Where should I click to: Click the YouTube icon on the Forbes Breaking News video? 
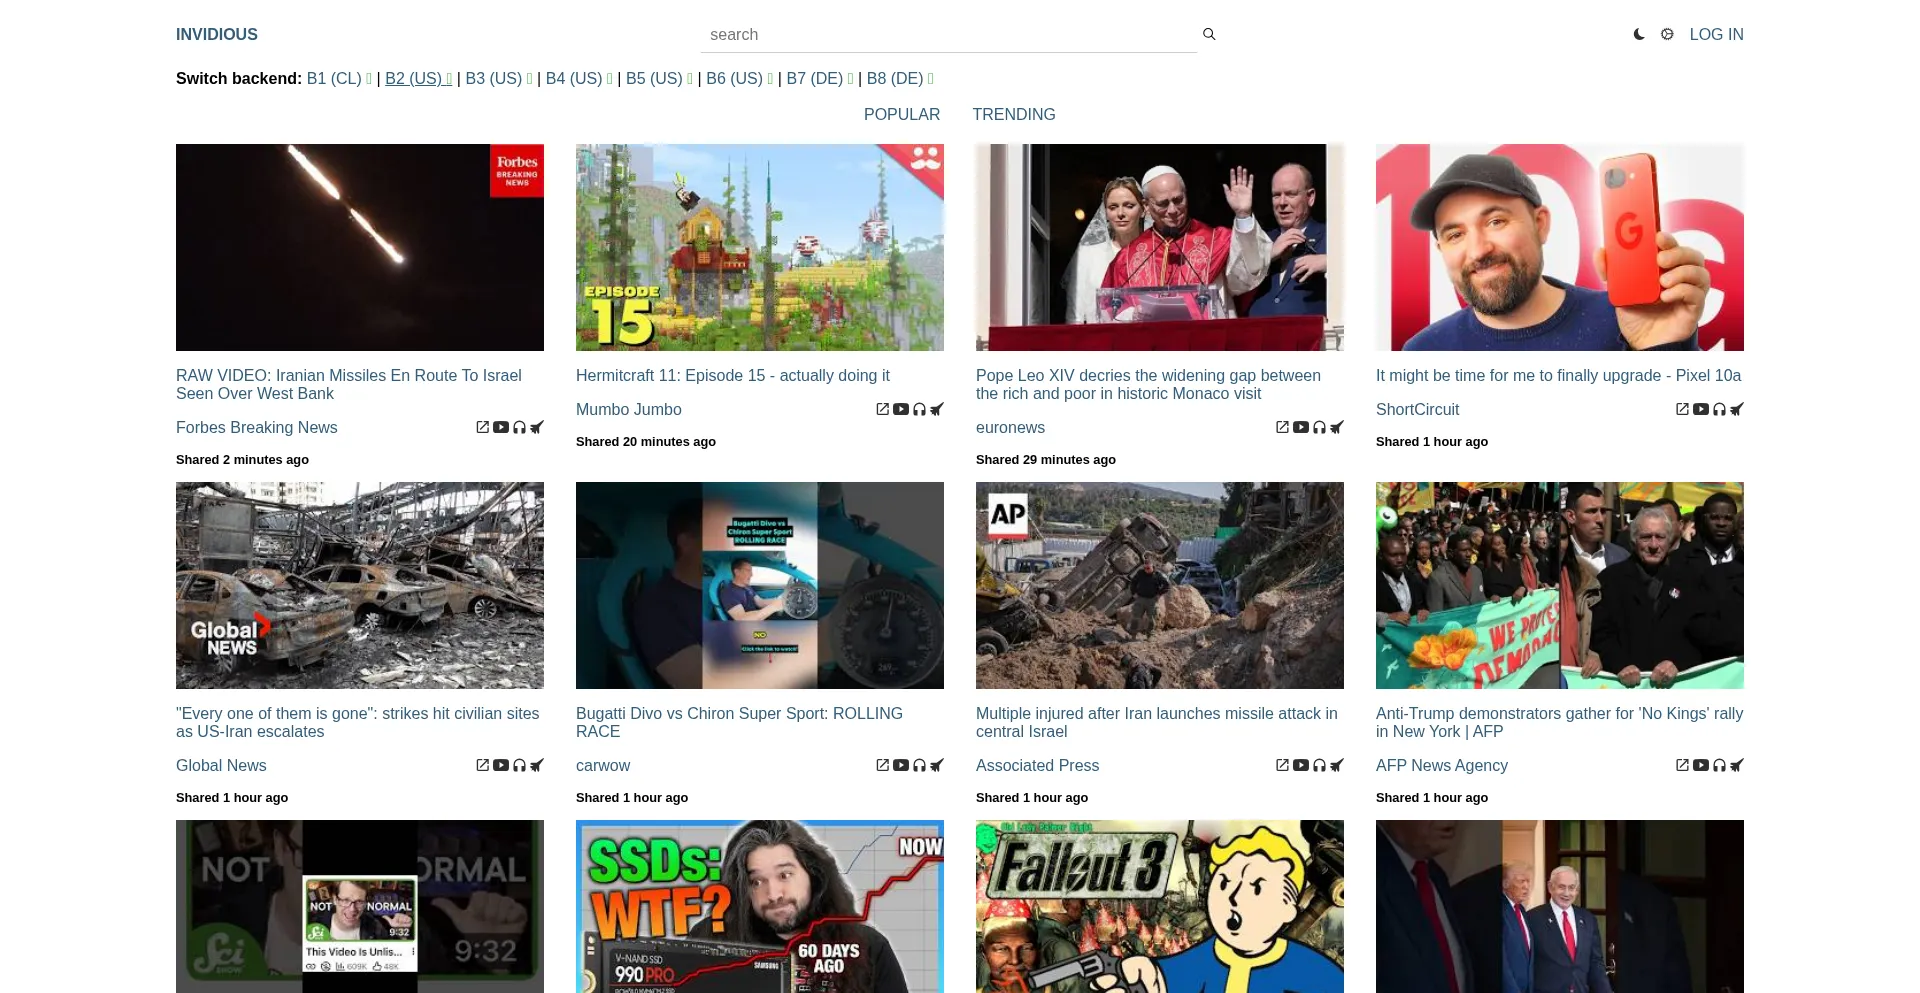pyautogui.click(x=501, y=427)
